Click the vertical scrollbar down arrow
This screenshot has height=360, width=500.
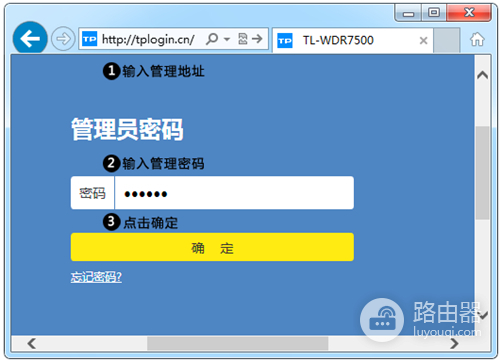pos(483,315)
